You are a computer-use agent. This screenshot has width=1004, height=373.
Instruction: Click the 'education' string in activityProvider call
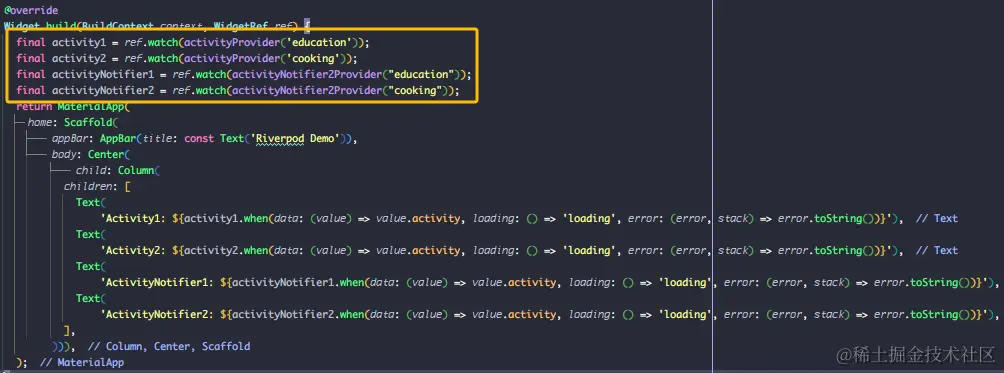click(320, 42)
